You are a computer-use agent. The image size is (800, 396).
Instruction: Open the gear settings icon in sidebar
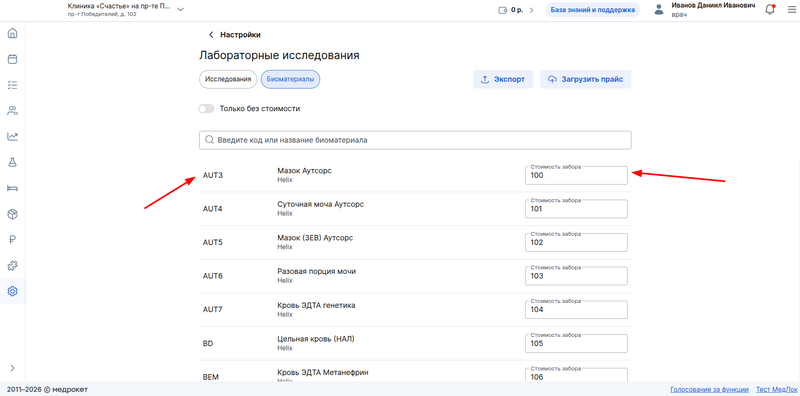point(13,291)
